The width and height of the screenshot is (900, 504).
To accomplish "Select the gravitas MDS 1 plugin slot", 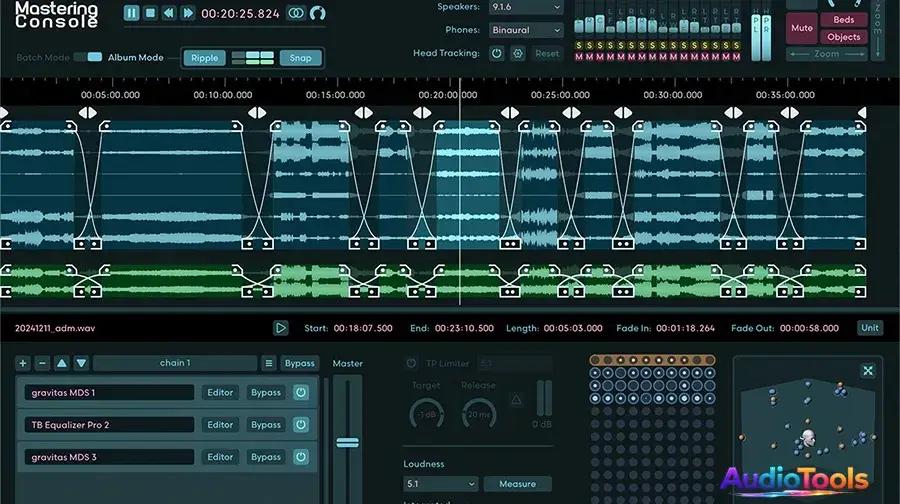I will pyautogui.click(x=109, y=393).
